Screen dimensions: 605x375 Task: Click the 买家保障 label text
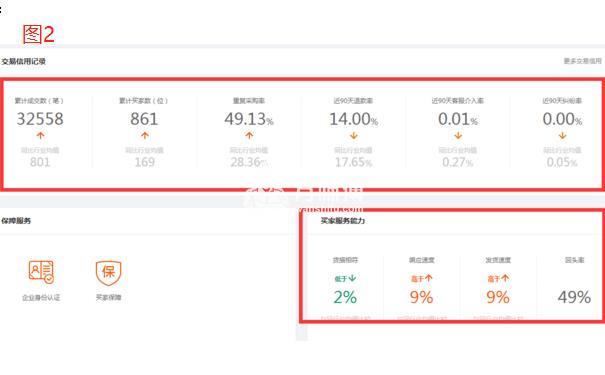[x=108, y=297]
